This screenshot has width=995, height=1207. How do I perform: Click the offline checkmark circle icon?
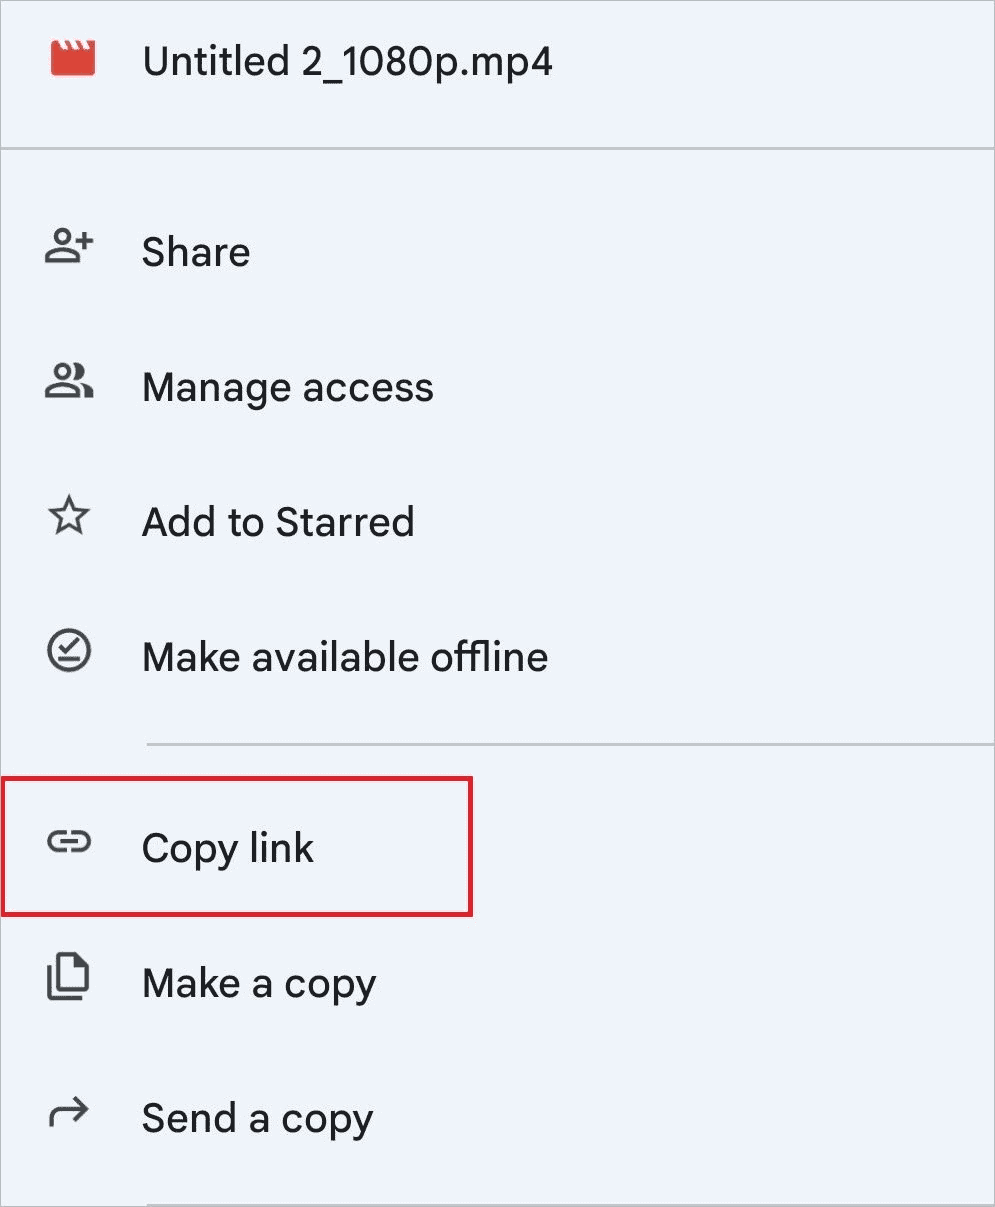coord(67,652)
